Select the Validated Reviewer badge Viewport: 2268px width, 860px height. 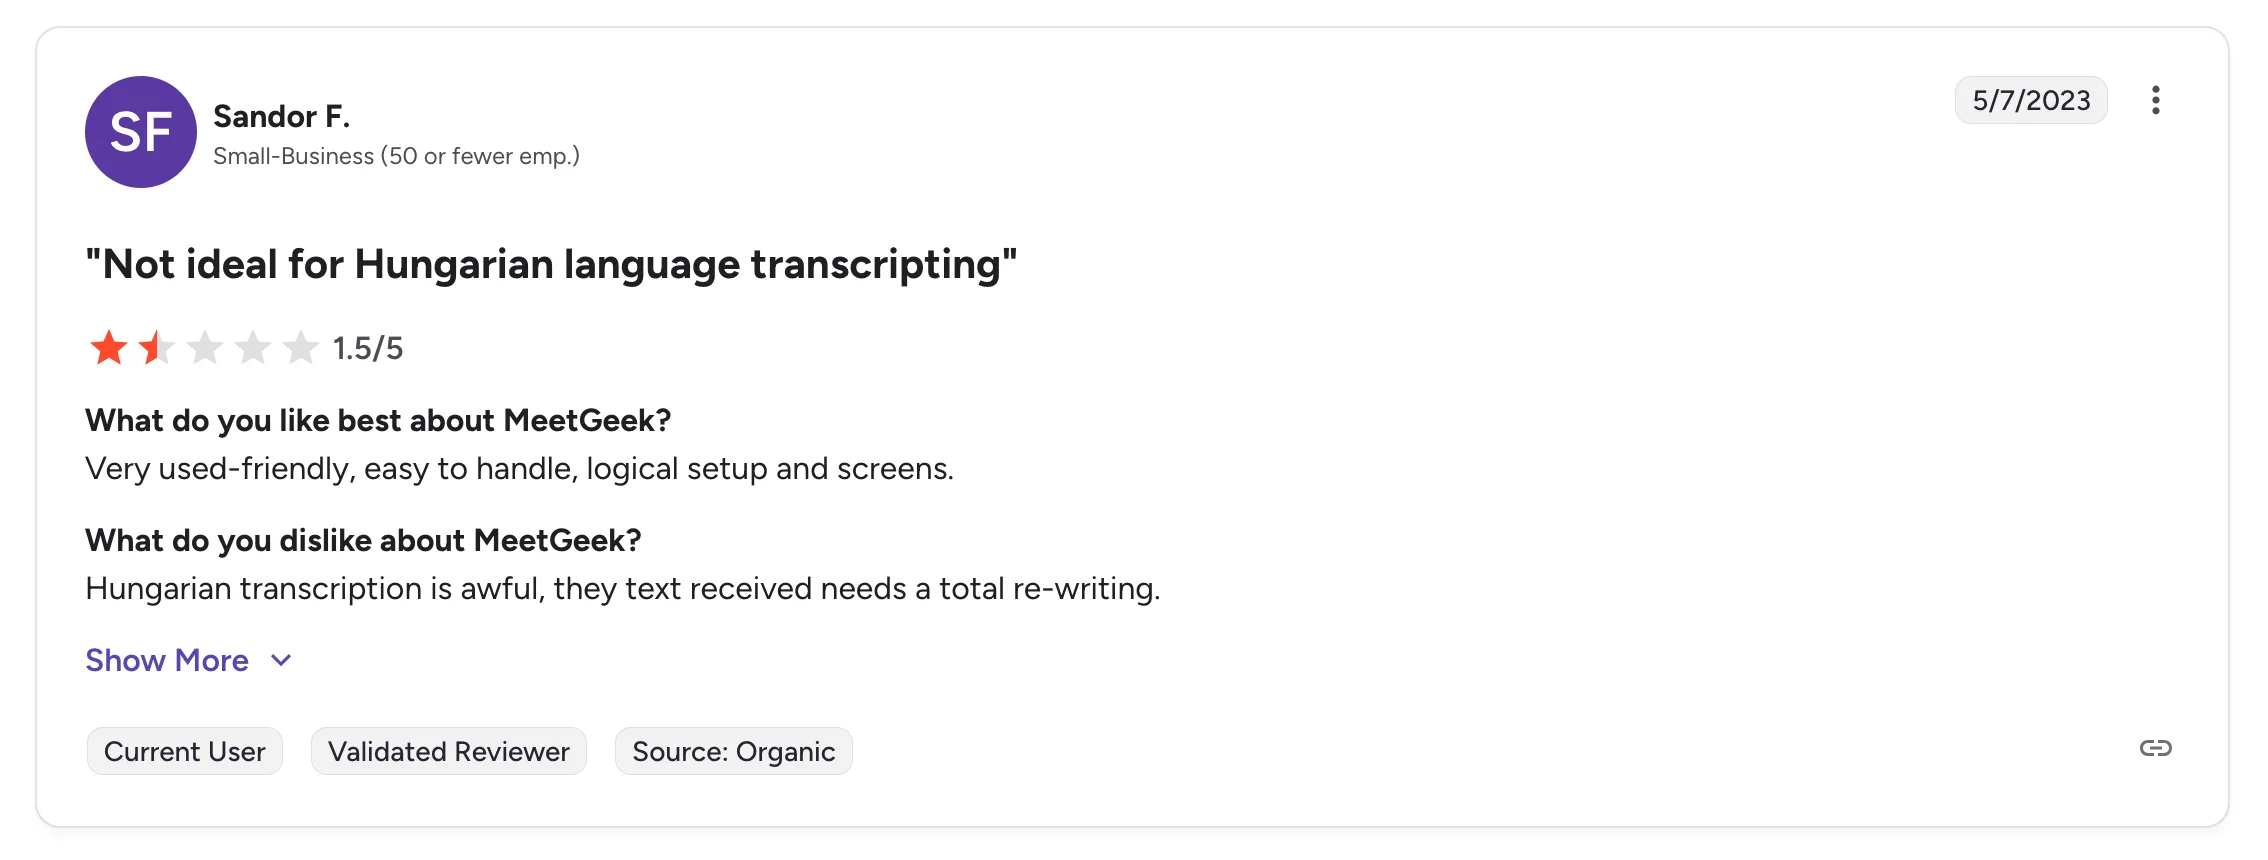[449, 751]
